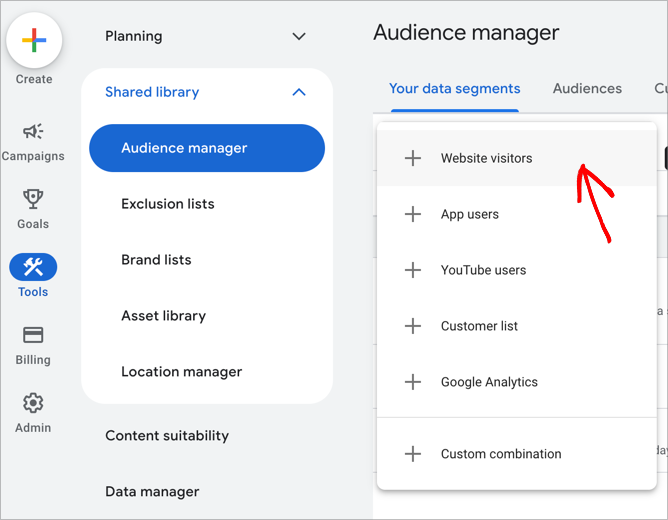
Task: Open Admin via the gear icon
Action: [33, 403]
